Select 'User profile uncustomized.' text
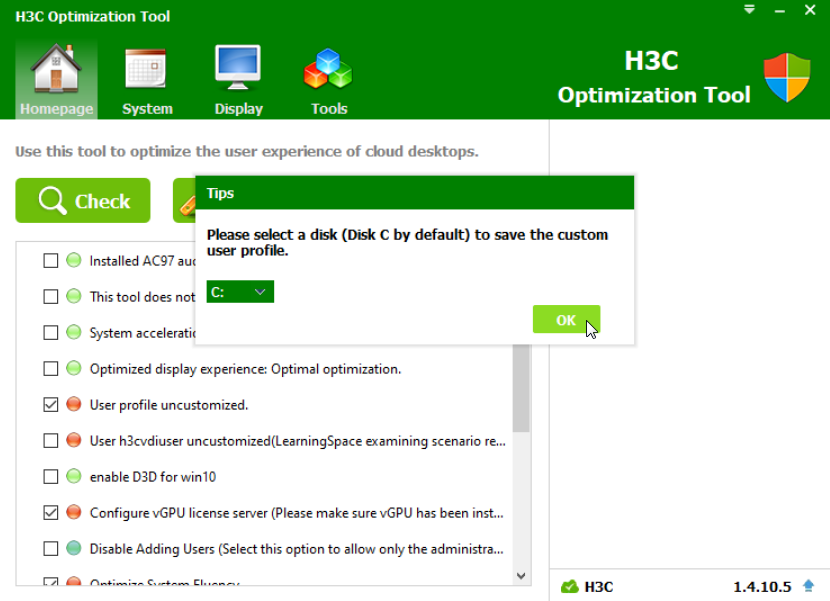The width and height of the screenshot is (830, 601). tap(169, 405)
